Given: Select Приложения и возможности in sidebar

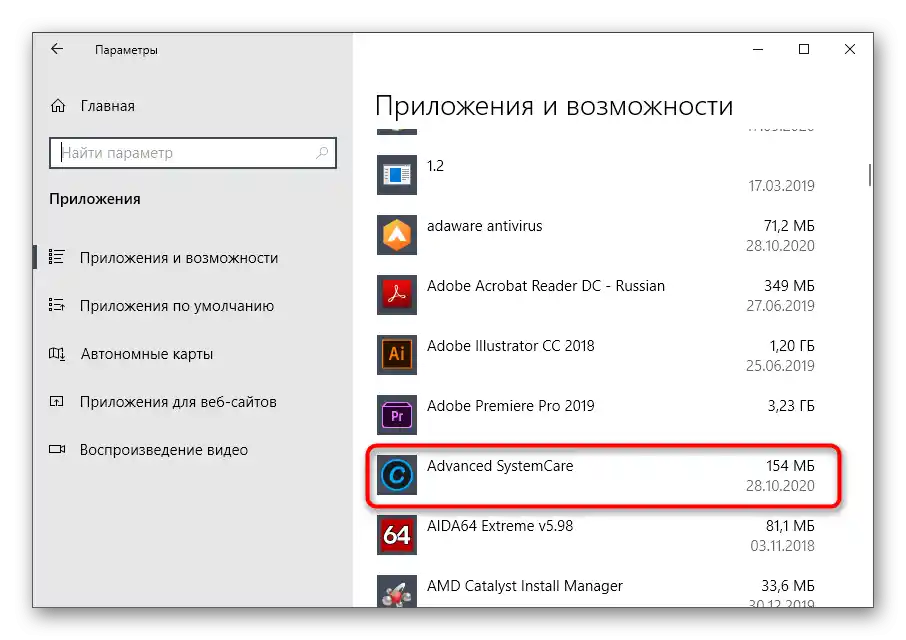Looking at the screenshot, I should (x=179, y=258).
